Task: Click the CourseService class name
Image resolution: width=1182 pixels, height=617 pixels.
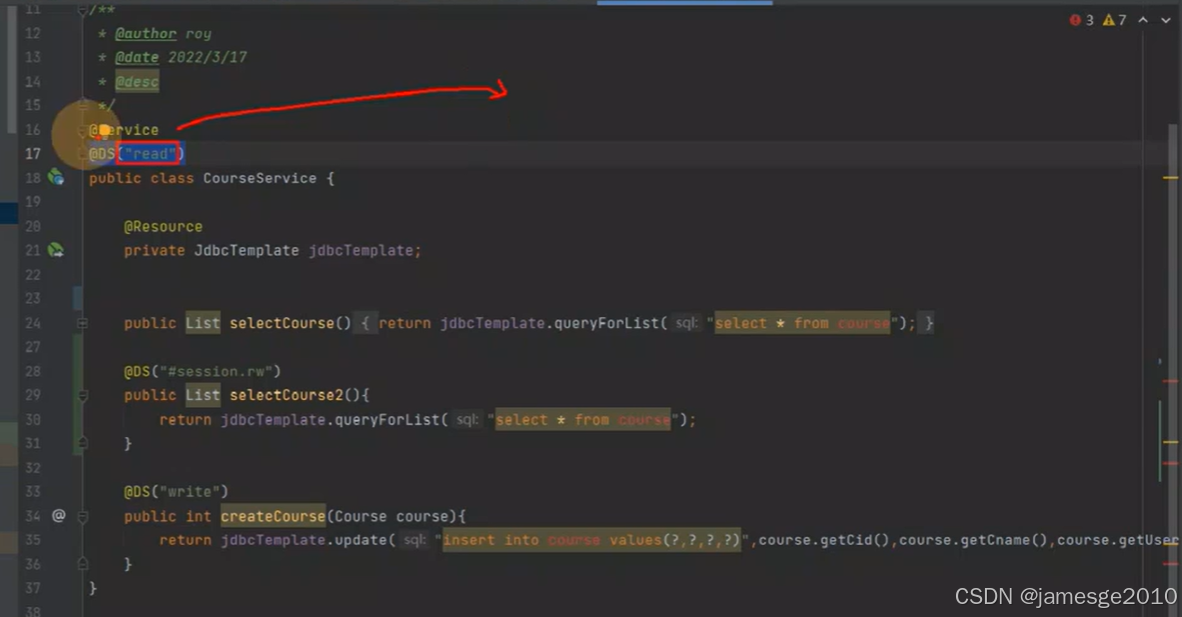Action: [259, 179]
